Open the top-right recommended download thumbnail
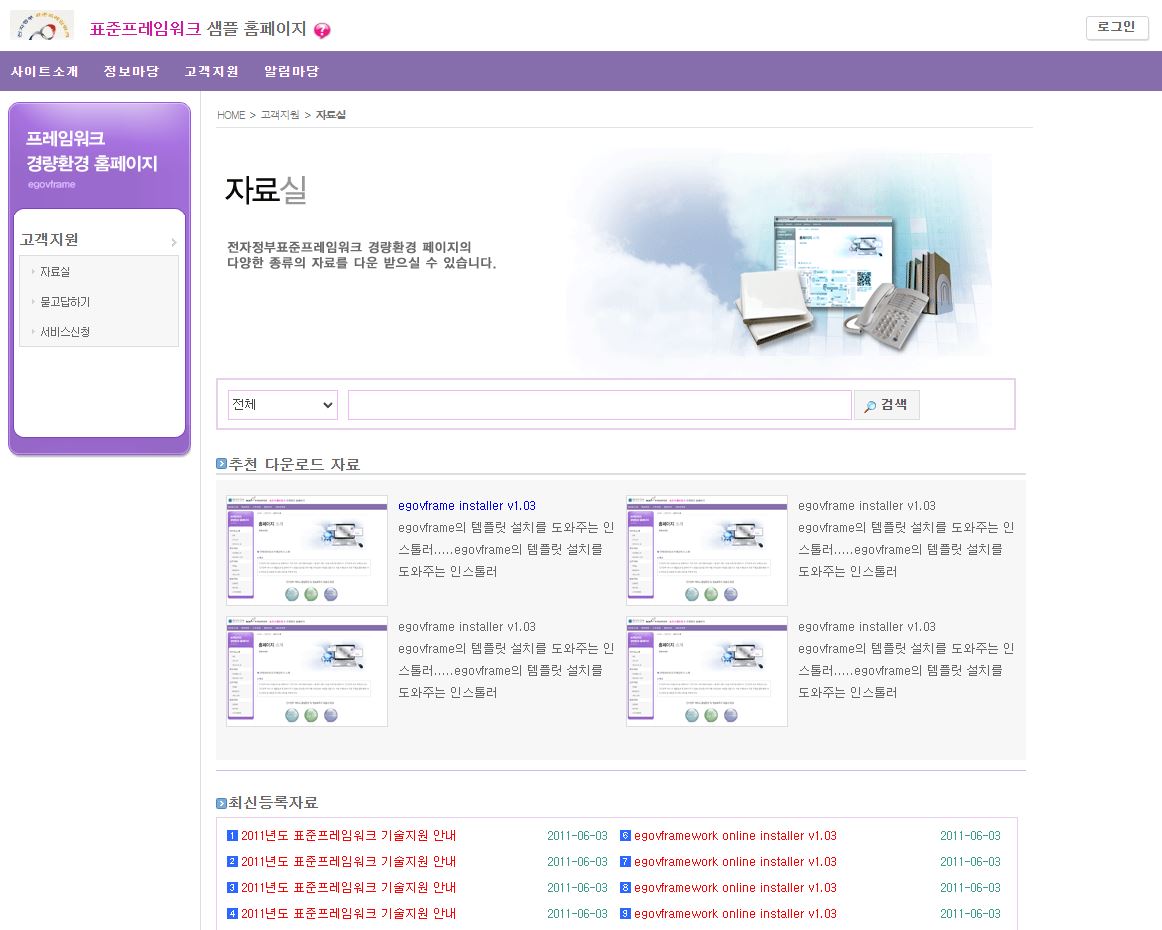 tap(706, 550)
